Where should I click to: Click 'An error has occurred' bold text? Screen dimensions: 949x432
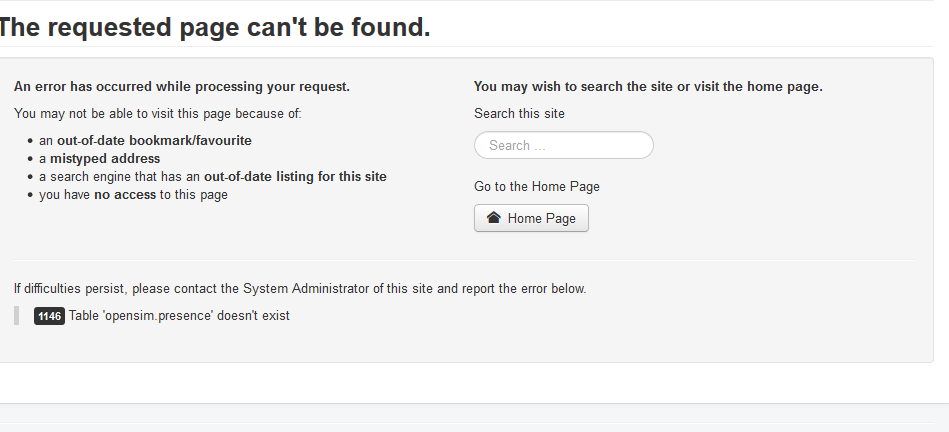(x=182, y=87)
